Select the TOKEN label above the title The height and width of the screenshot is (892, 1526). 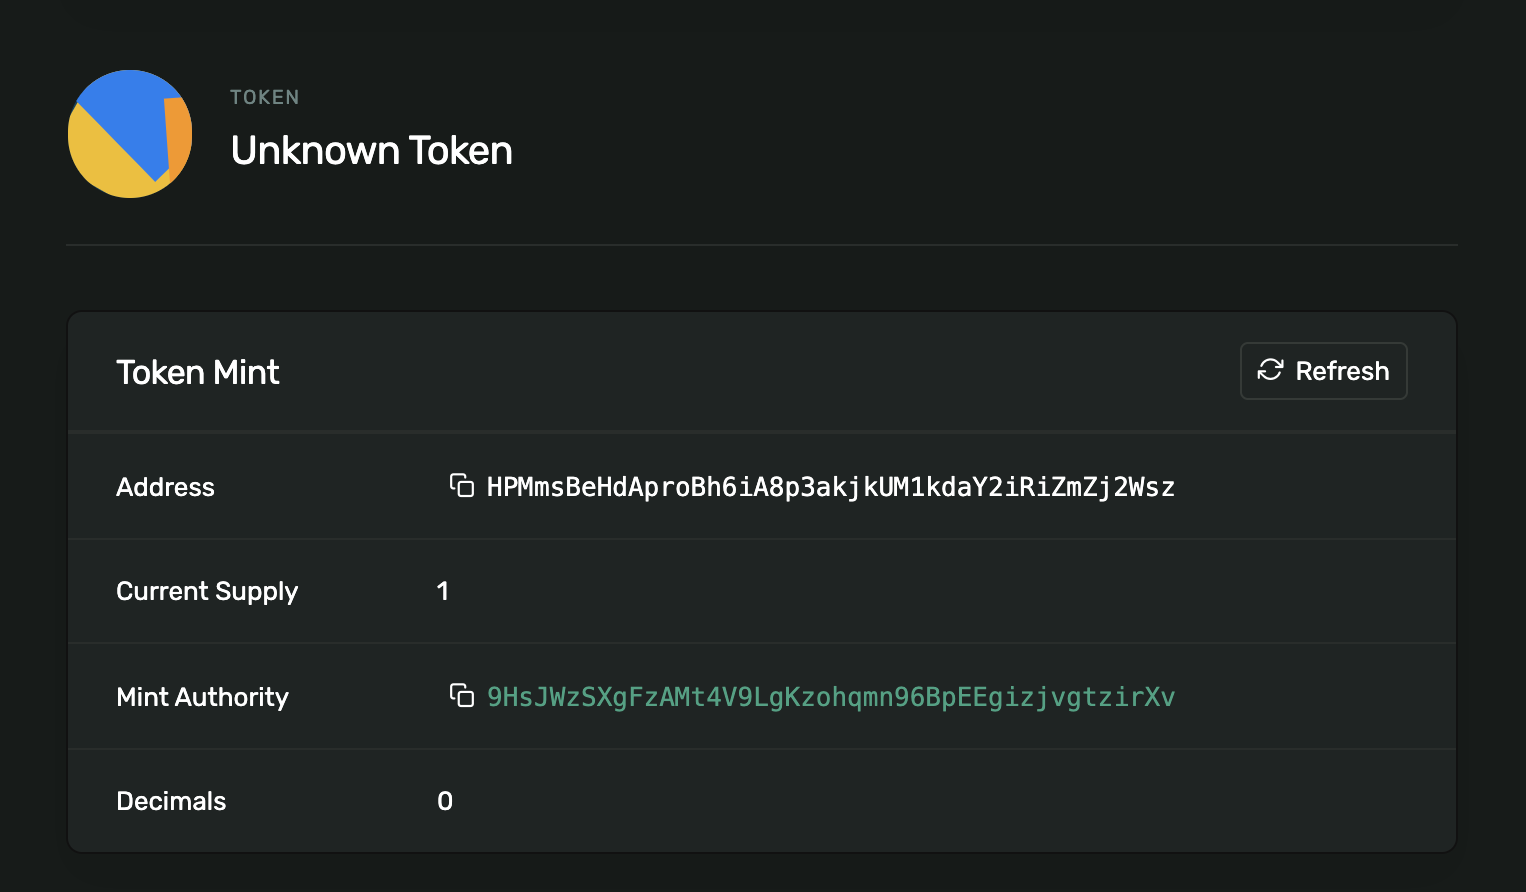[x=264, y=96]
